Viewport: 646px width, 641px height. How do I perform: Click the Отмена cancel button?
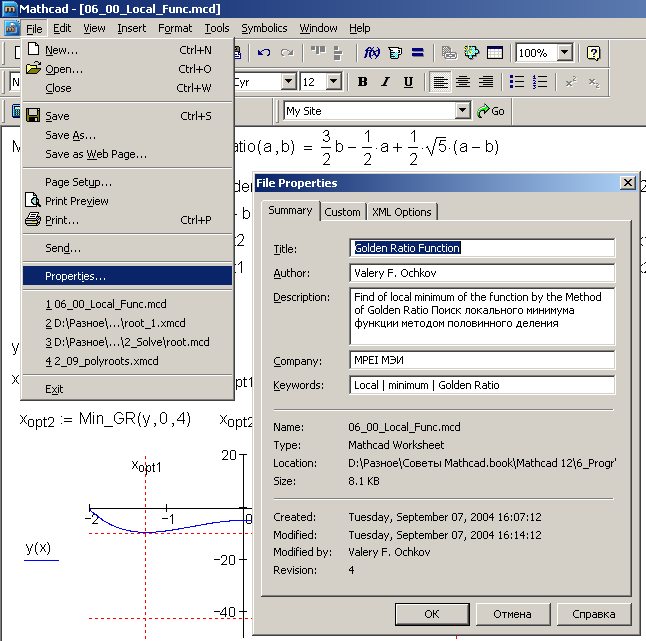coord(513,614)
